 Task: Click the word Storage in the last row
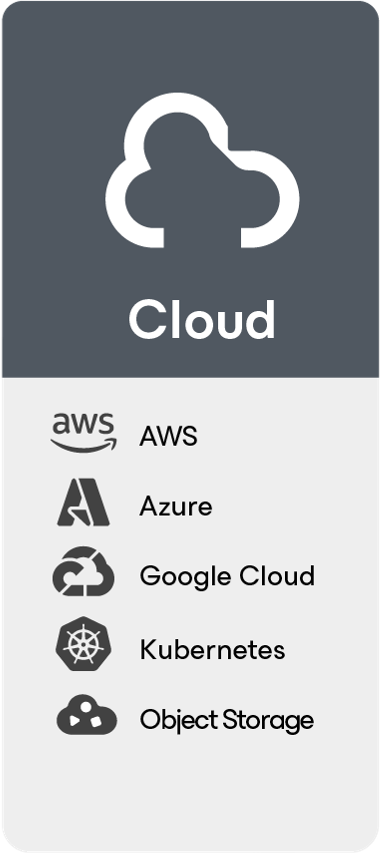(x=269, y=721)
